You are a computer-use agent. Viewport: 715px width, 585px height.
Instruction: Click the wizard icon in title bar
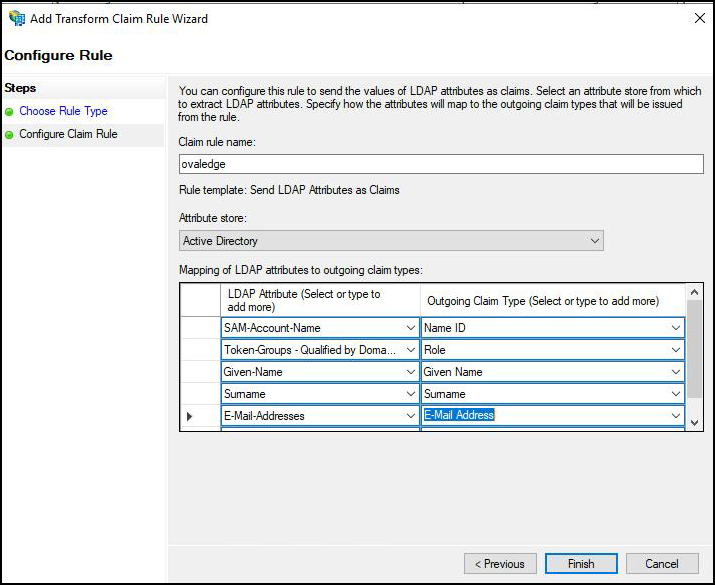coord(16,18)
